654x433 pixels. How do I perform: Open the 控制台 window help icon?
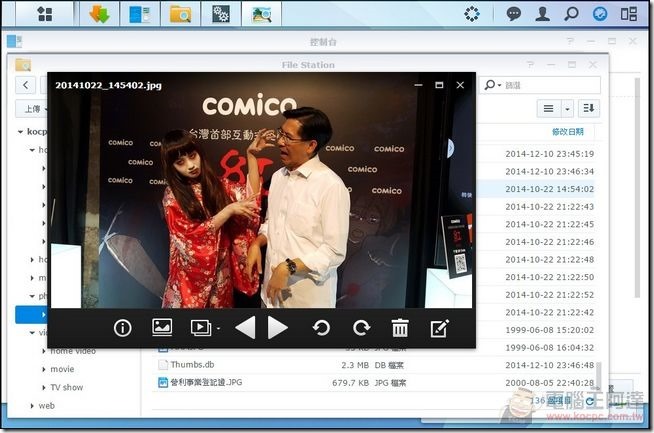coord(570,41)
